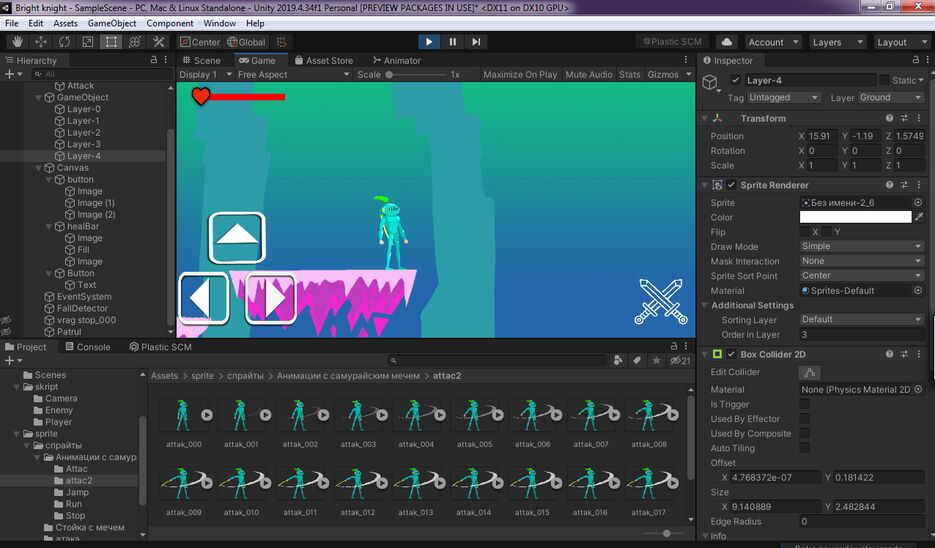Open custom editor tools icon
The height and width of the screenshot is (548, 935).
coord(159,42)
